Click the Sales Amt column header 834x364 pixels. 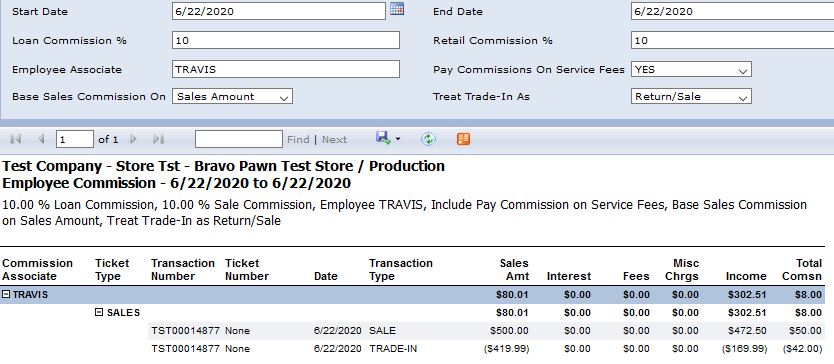pos(514,270)
